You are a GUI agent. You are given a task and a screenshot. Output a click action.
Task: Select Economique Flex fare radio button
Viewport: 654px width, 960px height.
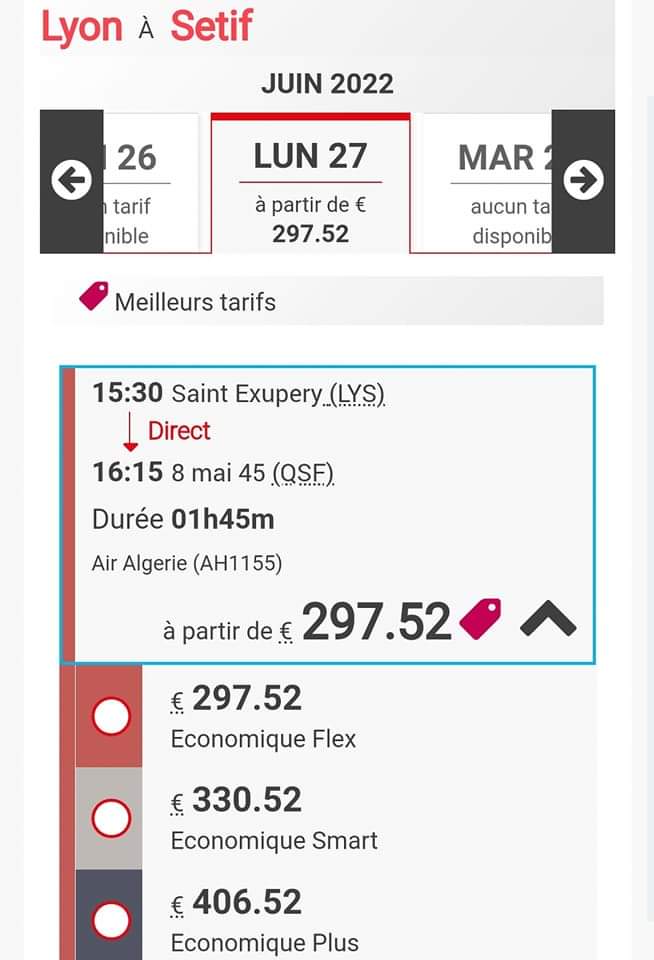[x=111, y=716]
